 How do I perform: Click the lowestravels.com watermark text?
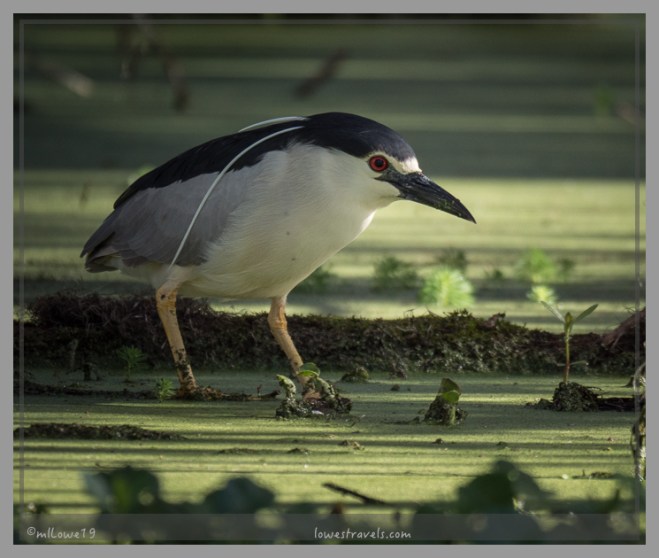[x=362, y=533]
